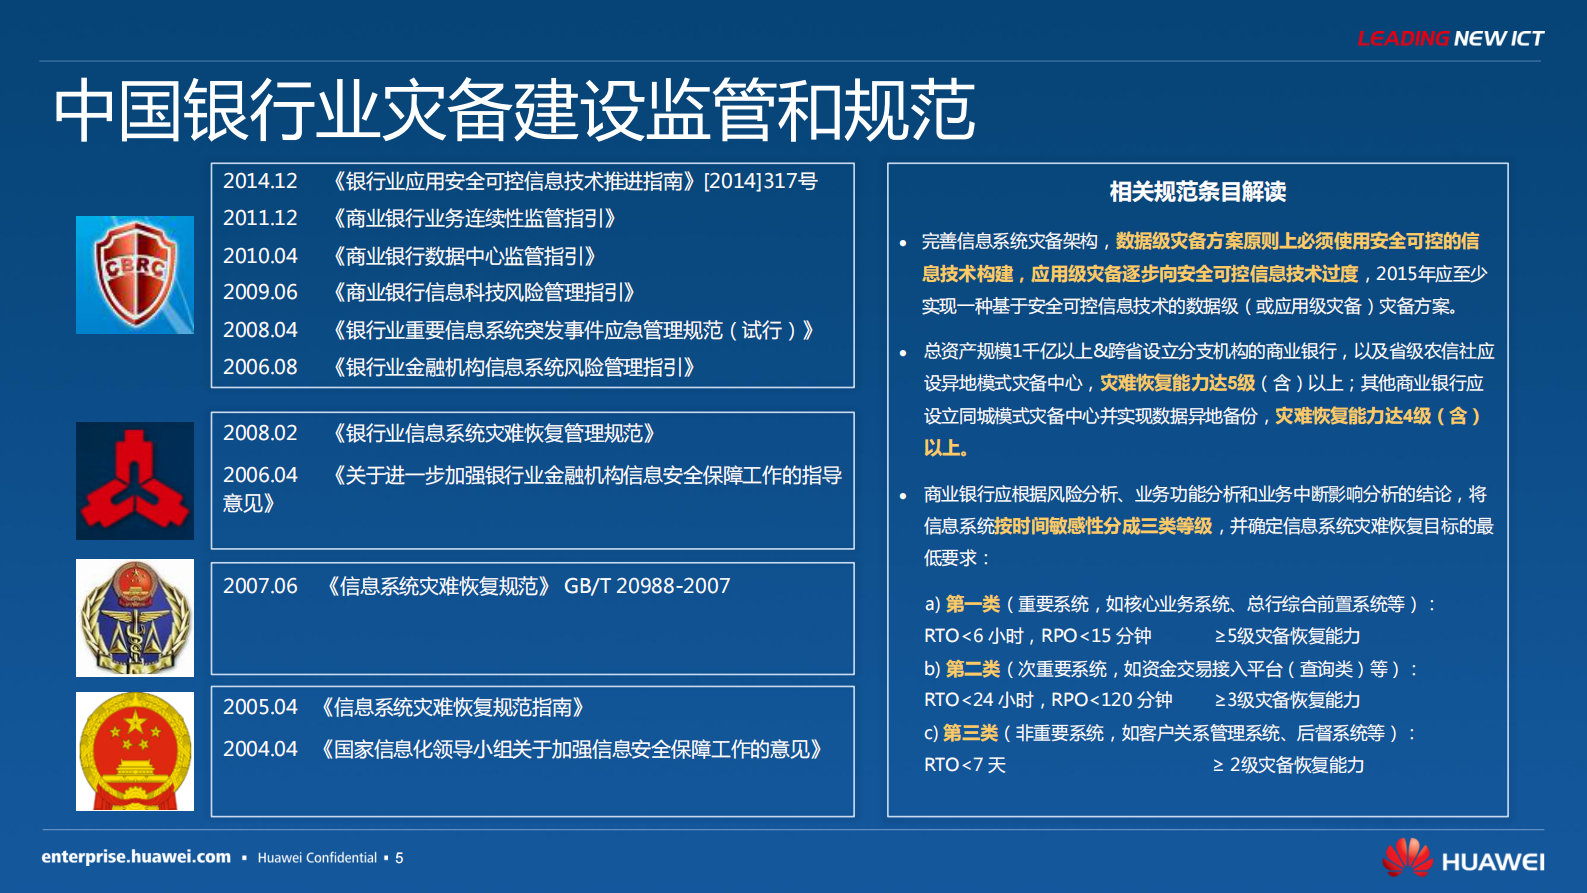
Task: Click the LEADING NEW ICT slogan
Action: pos(1450,39)
